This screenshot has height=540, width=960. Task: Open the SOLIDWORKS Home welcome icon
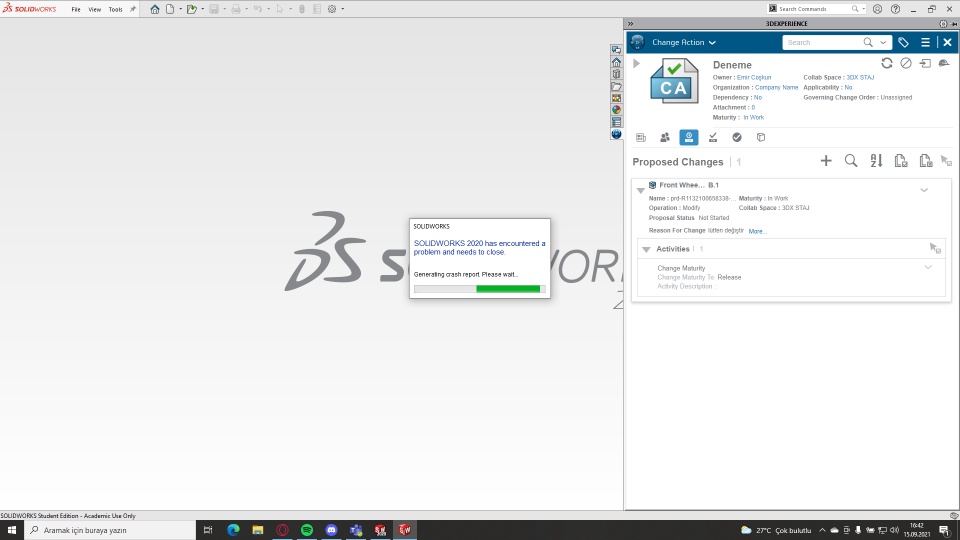point(155,9)
